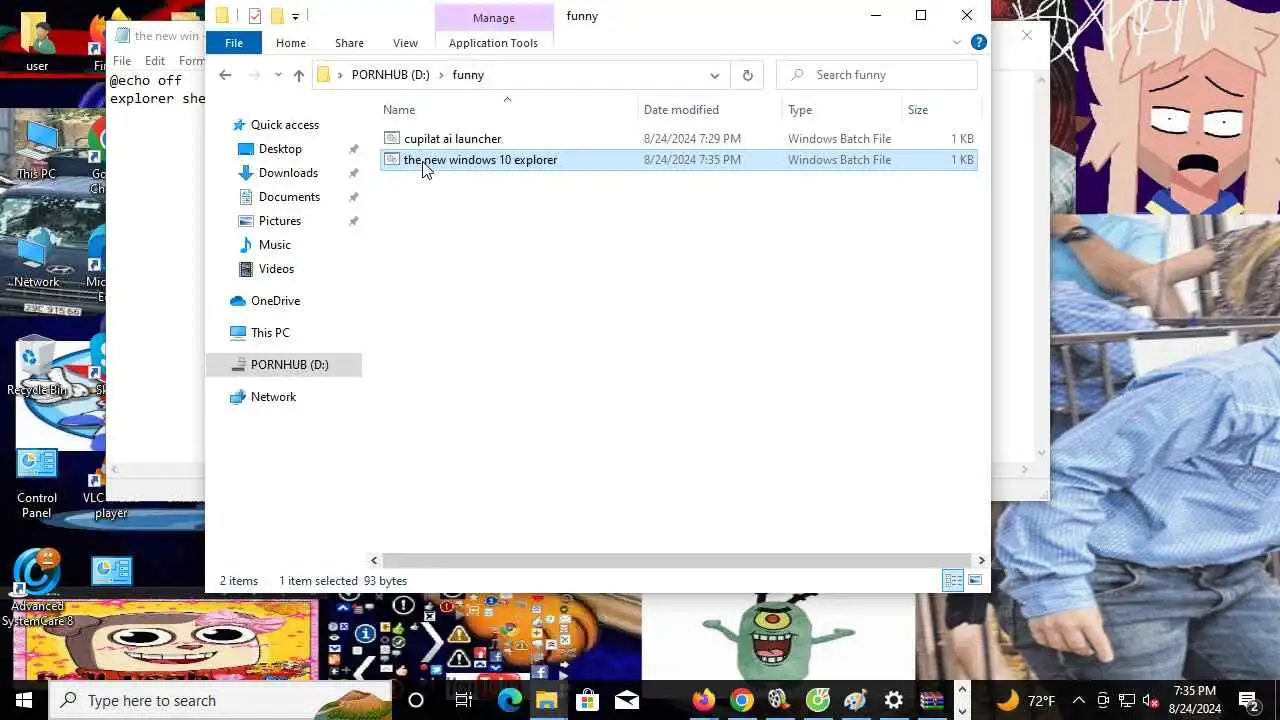
Task: Open Cortana circle on the taskbar
Action: [416, 700]
